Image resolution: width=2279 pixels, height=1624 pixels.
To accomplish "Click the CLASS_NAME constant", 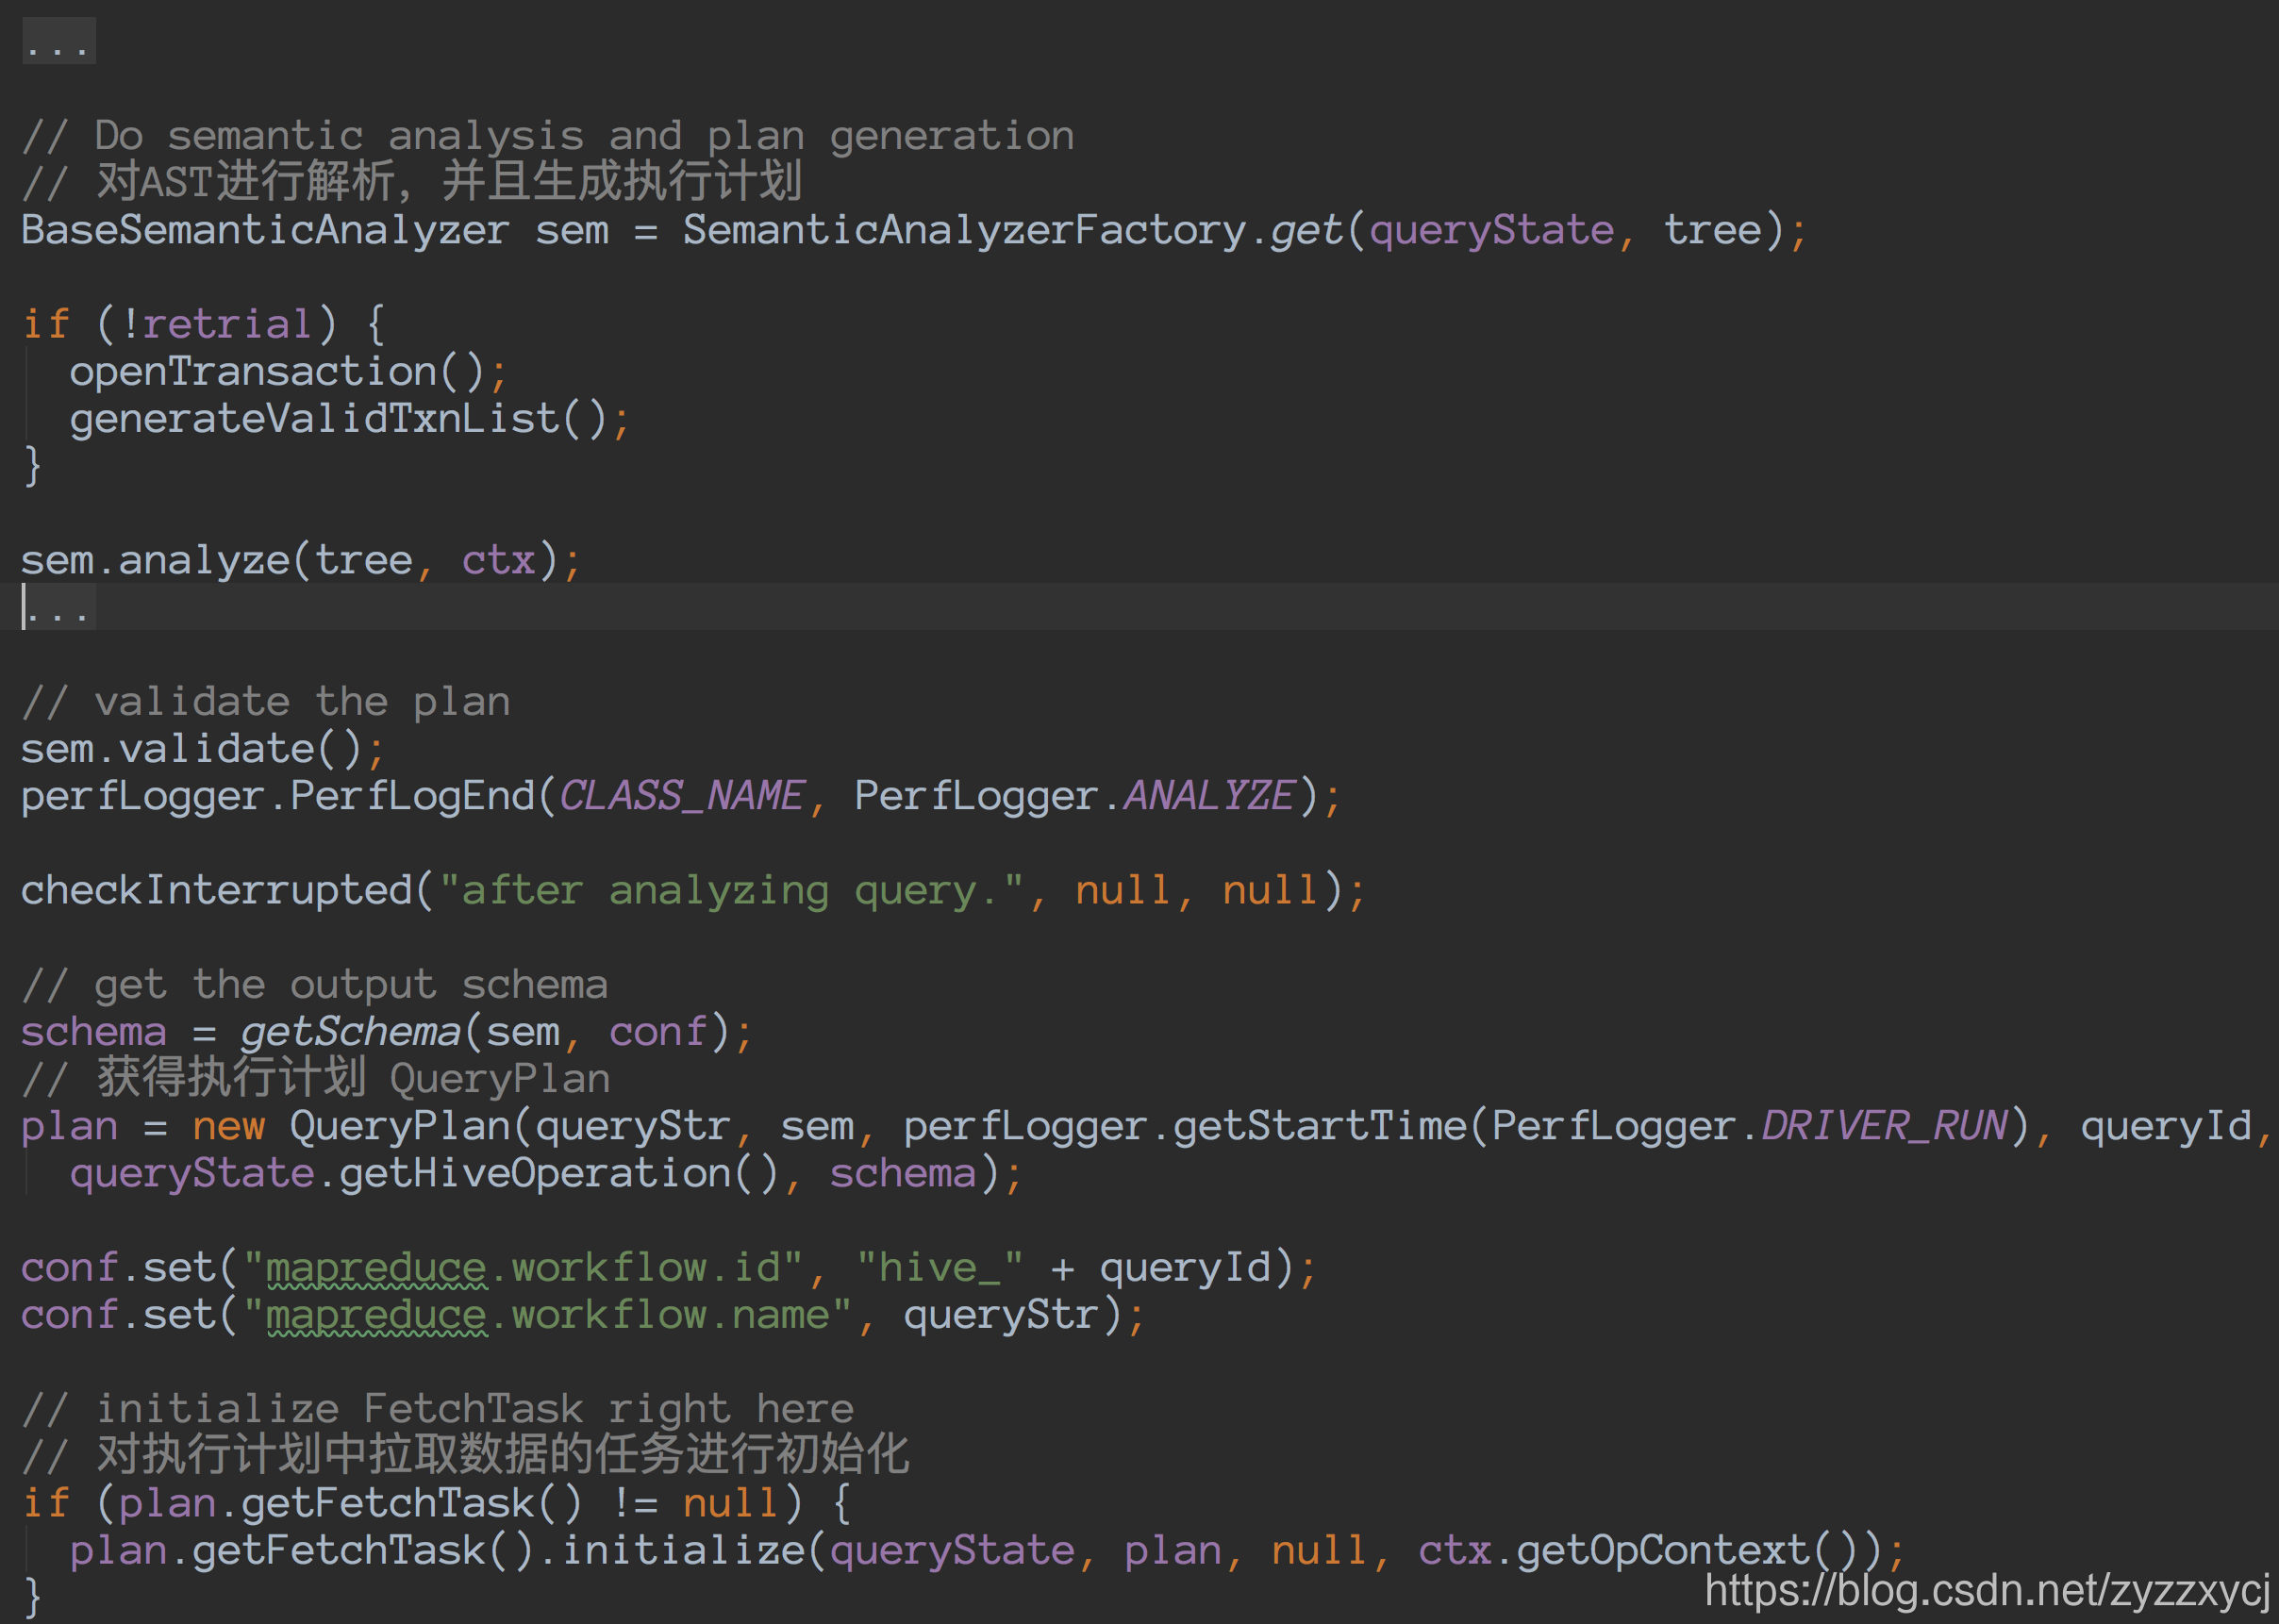I will point(681,796).
